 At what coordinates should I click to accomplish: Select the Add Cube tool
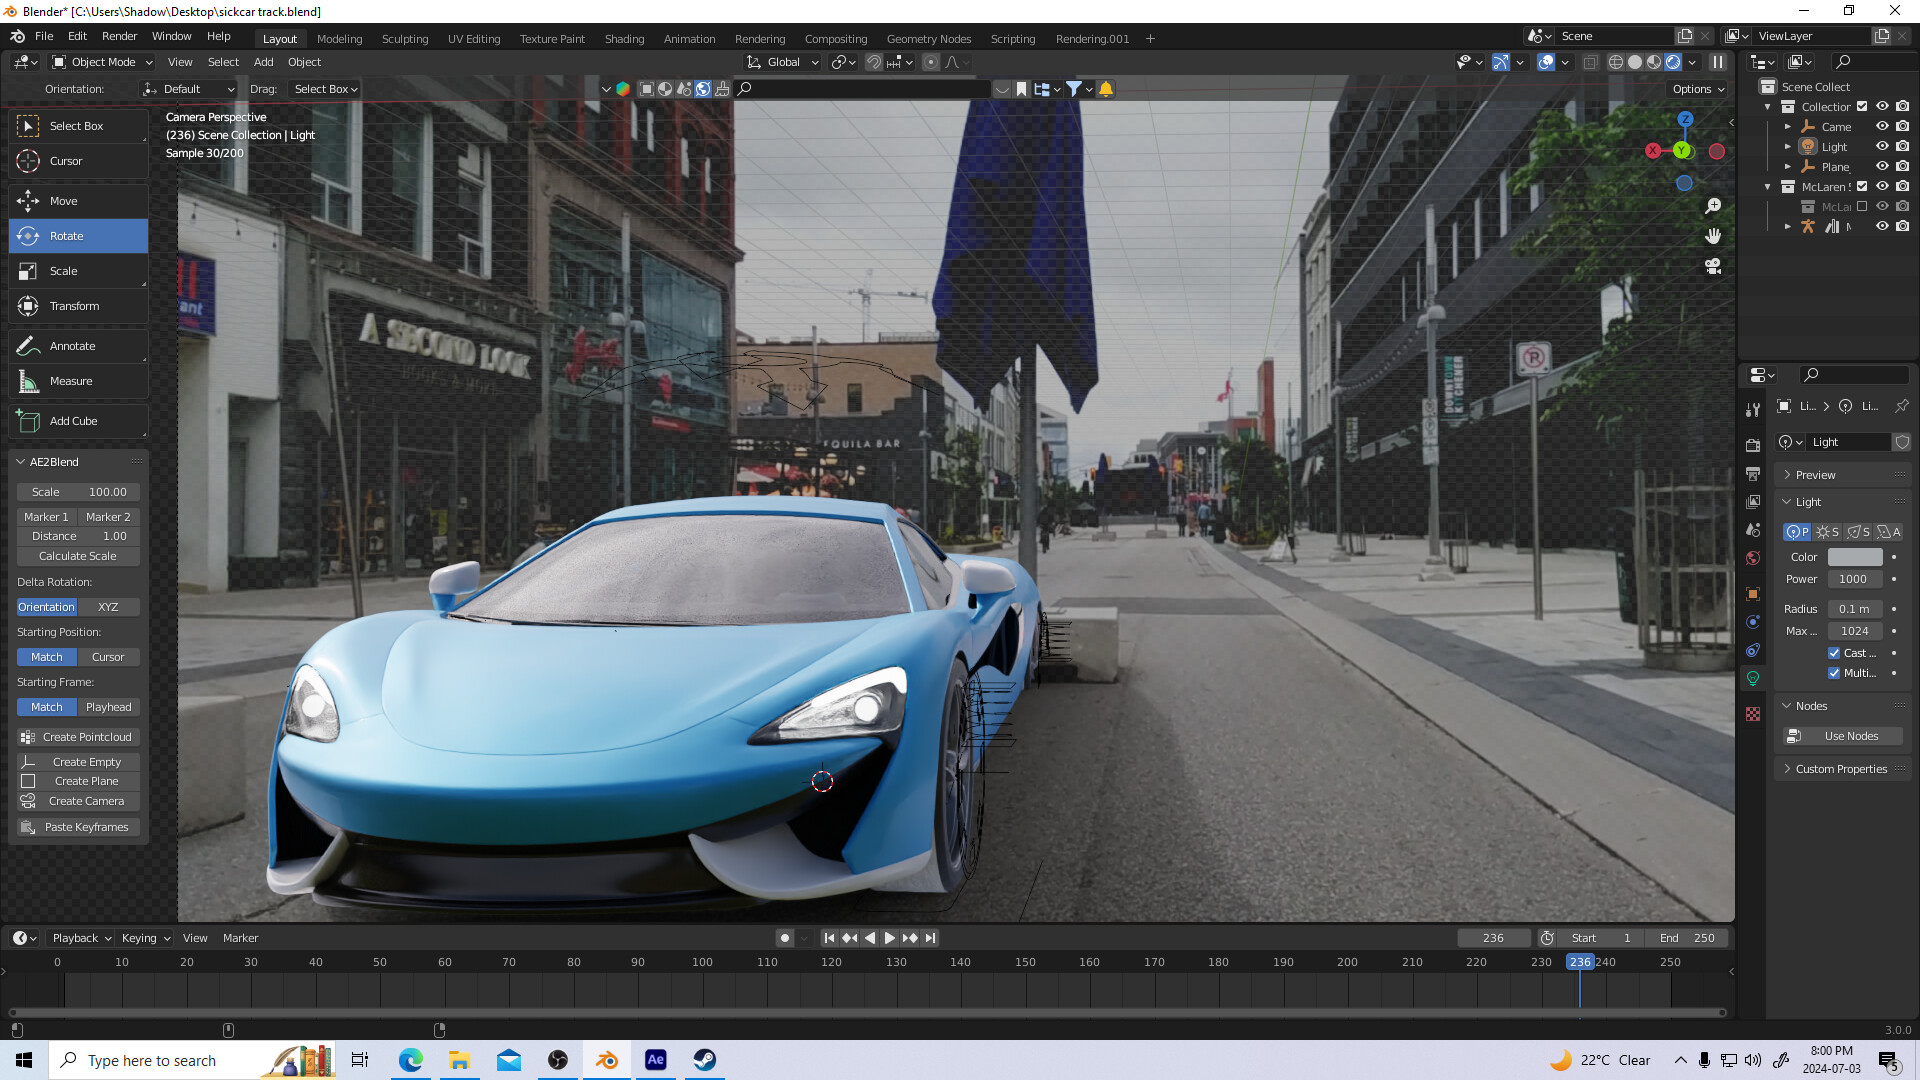72,421
